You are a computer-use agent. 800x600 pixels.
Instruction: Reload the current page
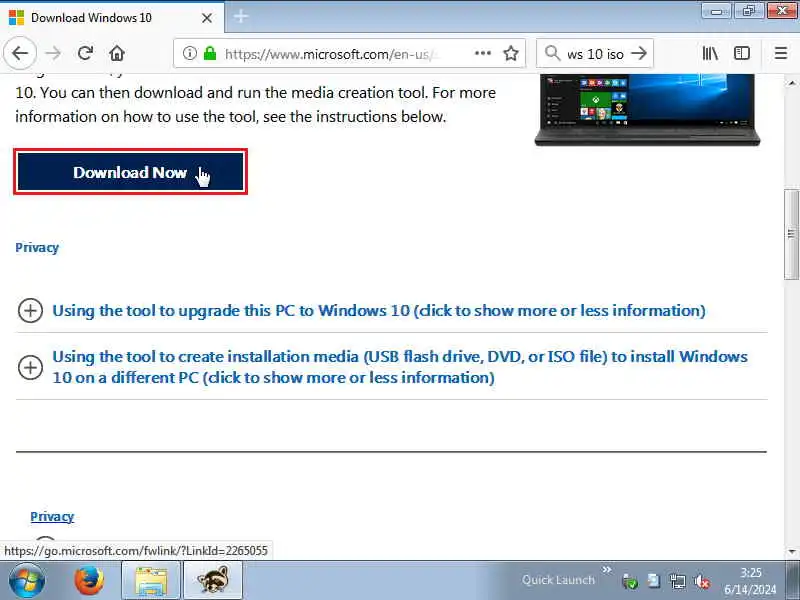(85, 53)
